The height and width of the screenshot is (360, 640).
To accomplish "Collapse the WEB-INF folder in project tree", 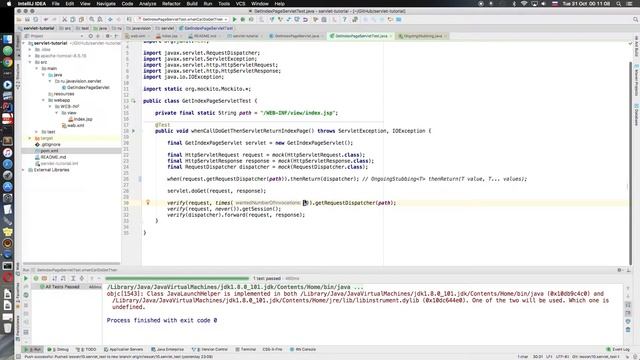I will [x=50, y=107].
